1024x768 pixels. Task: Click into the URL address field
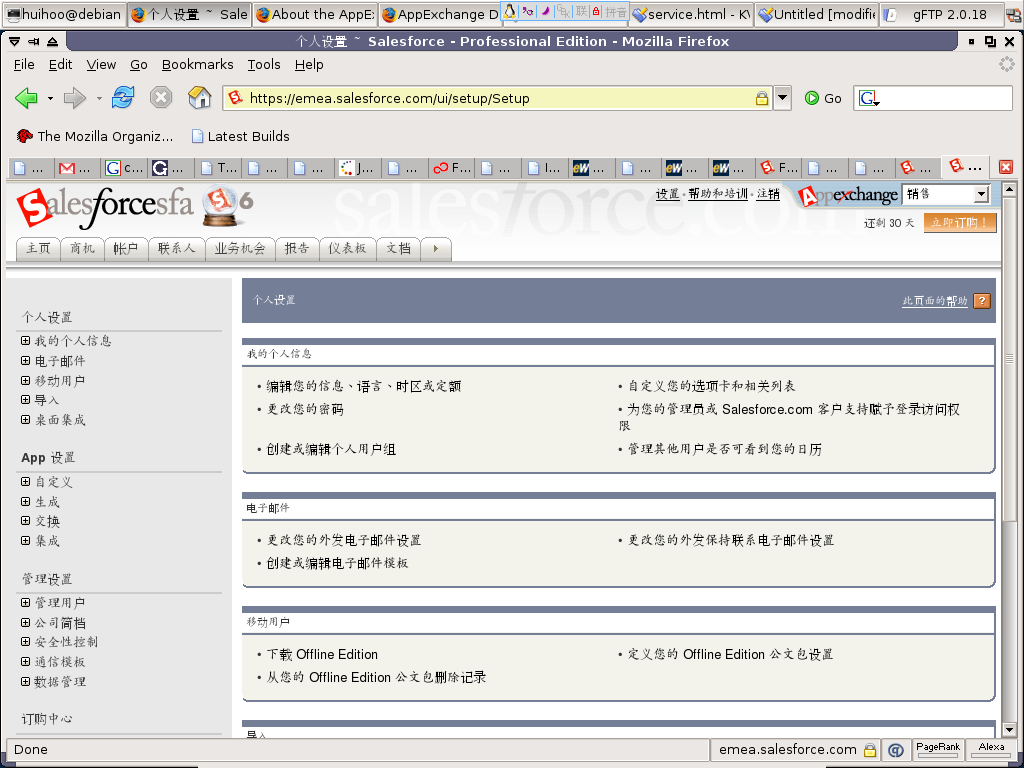click(500, 99)
